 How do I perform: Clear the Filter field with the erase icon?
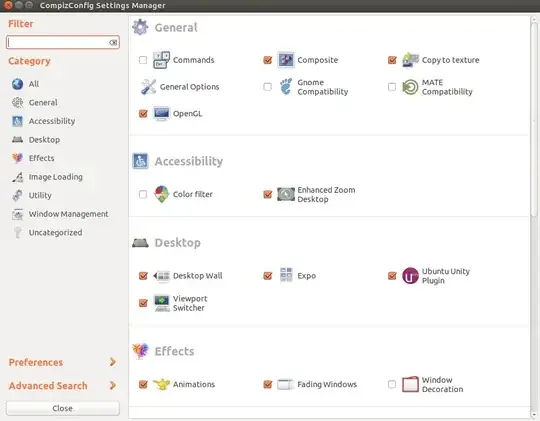pyautogui.click(x=113, y=42)
